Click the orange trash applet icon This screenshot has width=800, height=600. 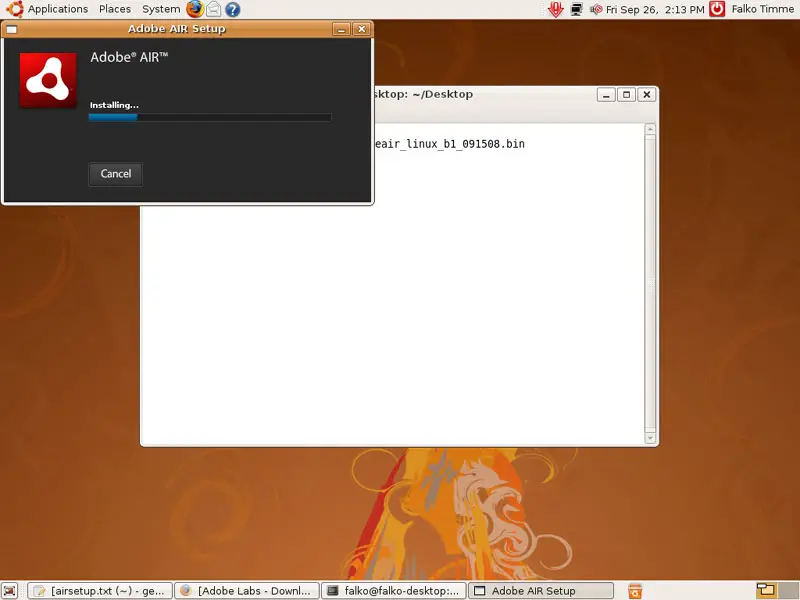coord(635,591)
